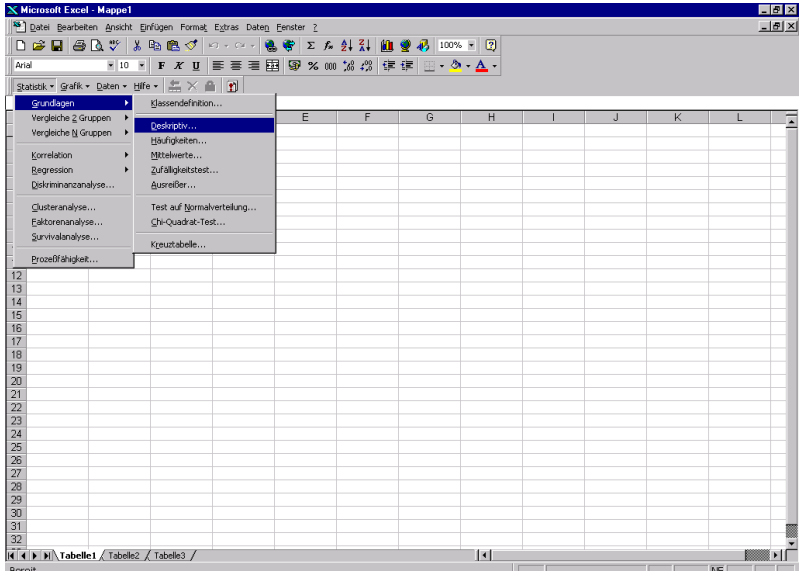
Task: Toggle underline formatting with the U button
Action: point(194,66)
